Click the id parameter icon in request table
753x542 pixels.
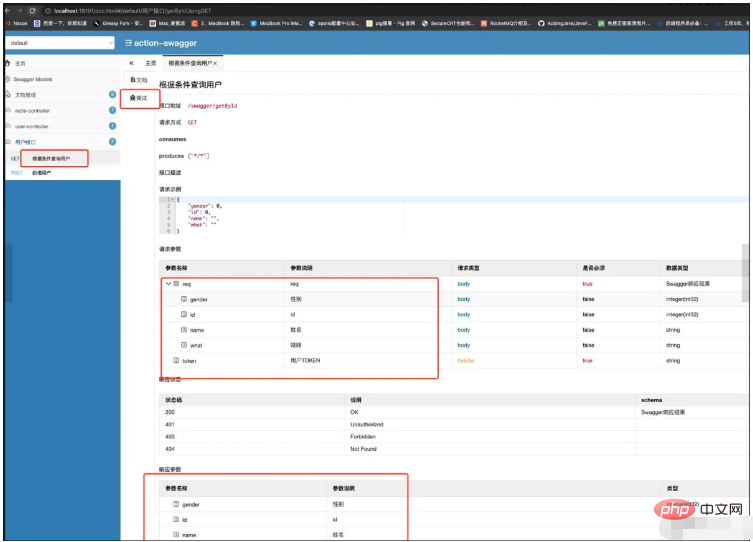click(184, 314)
